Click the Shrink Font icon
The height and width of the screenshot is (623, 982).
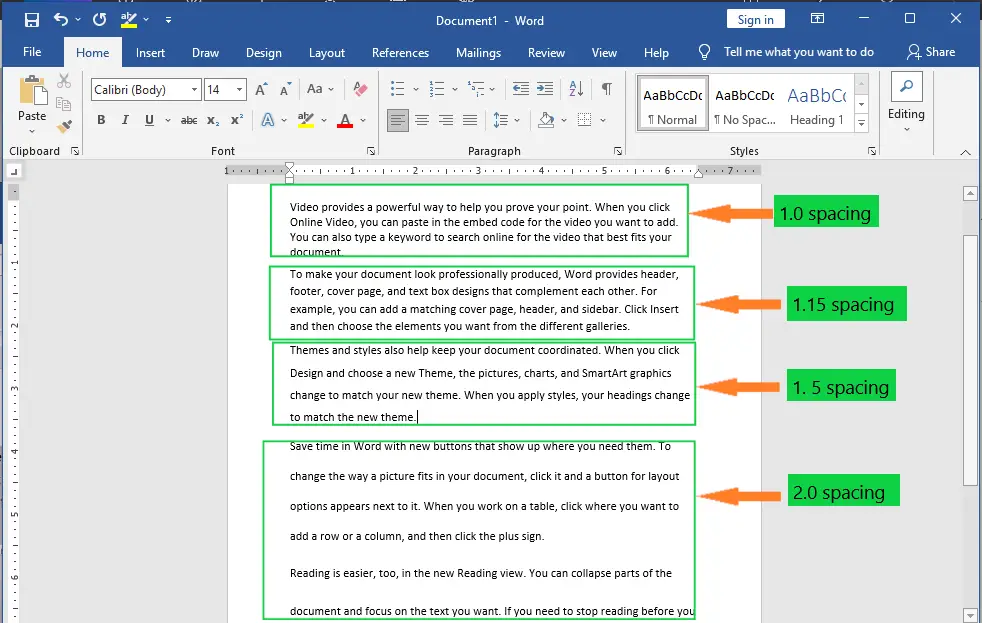tap(284, 88)
